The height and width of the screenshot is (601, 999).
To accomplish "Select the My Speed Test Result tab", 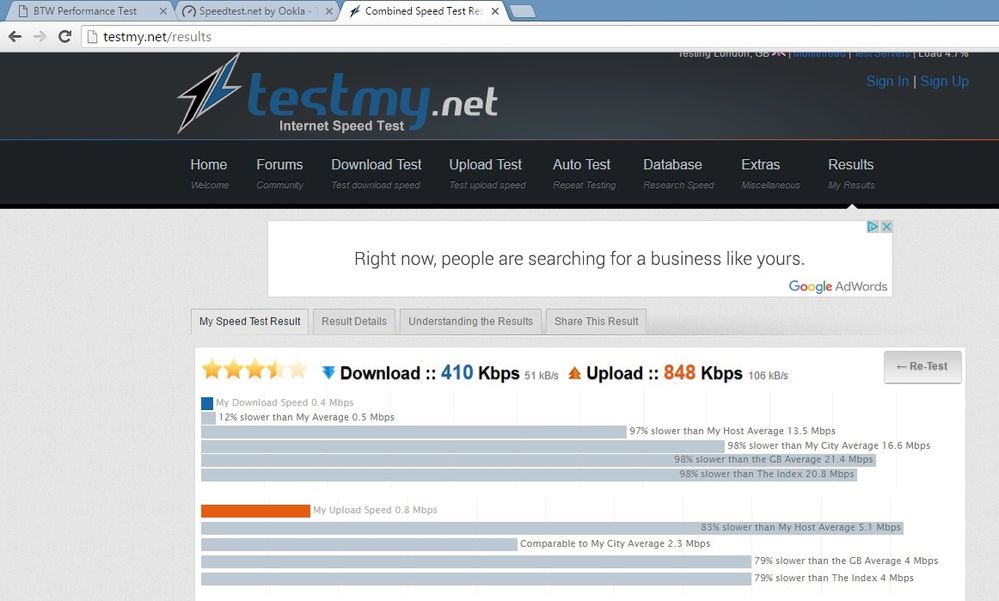I will [250, 321].
